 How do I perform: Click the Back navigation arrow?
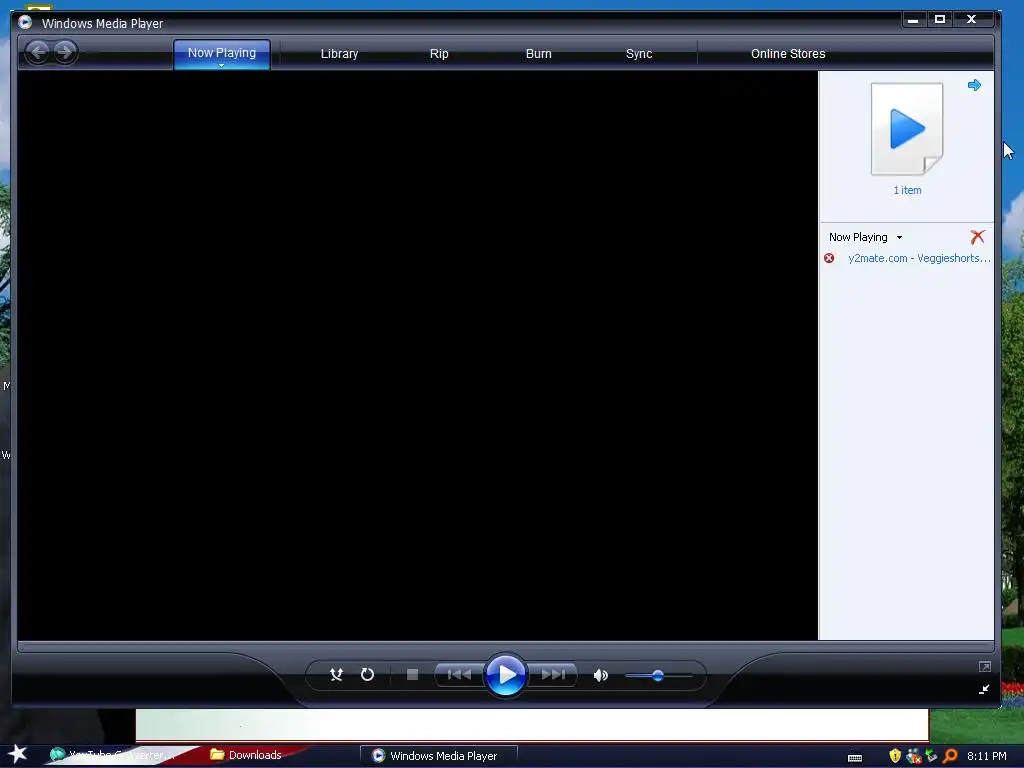(38, 52)
